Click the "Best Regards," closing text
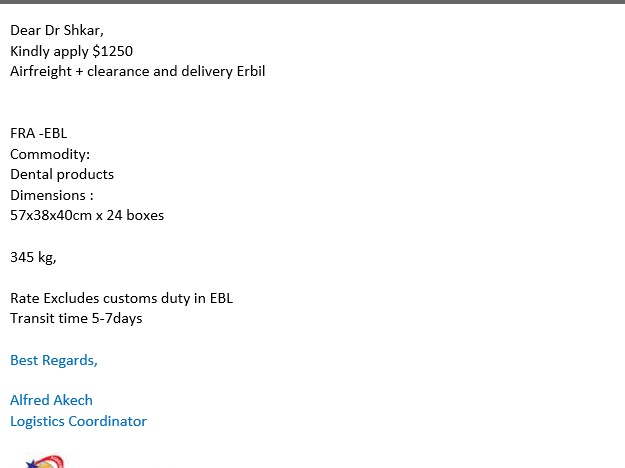Image resolution: width=625 pixels, height=468 pixels. (54, 360)
